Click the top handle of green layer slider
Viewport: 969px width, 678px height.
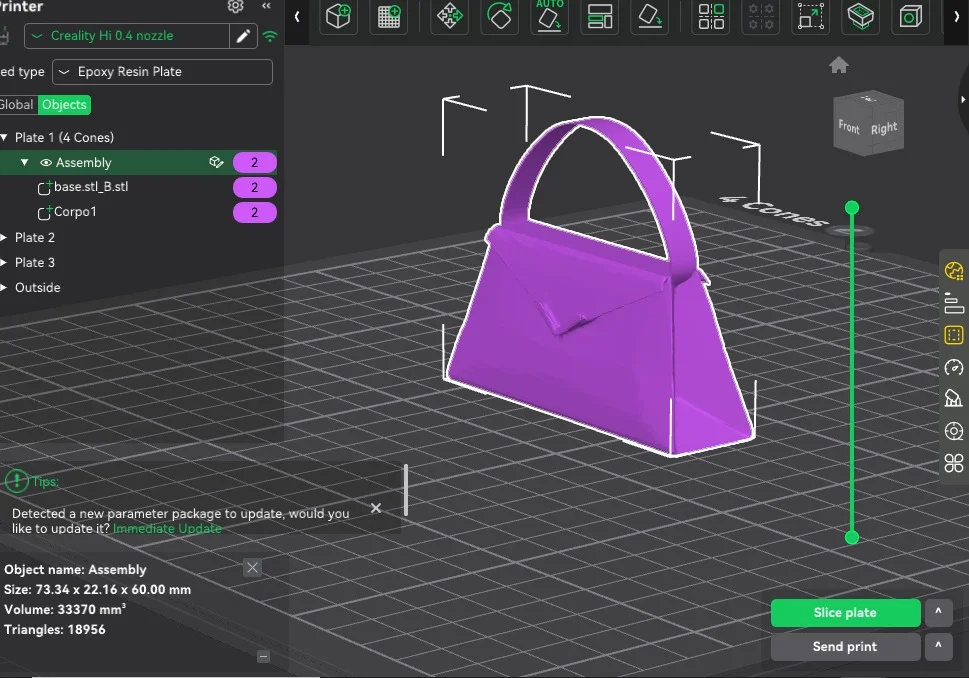tap(852, 208)
